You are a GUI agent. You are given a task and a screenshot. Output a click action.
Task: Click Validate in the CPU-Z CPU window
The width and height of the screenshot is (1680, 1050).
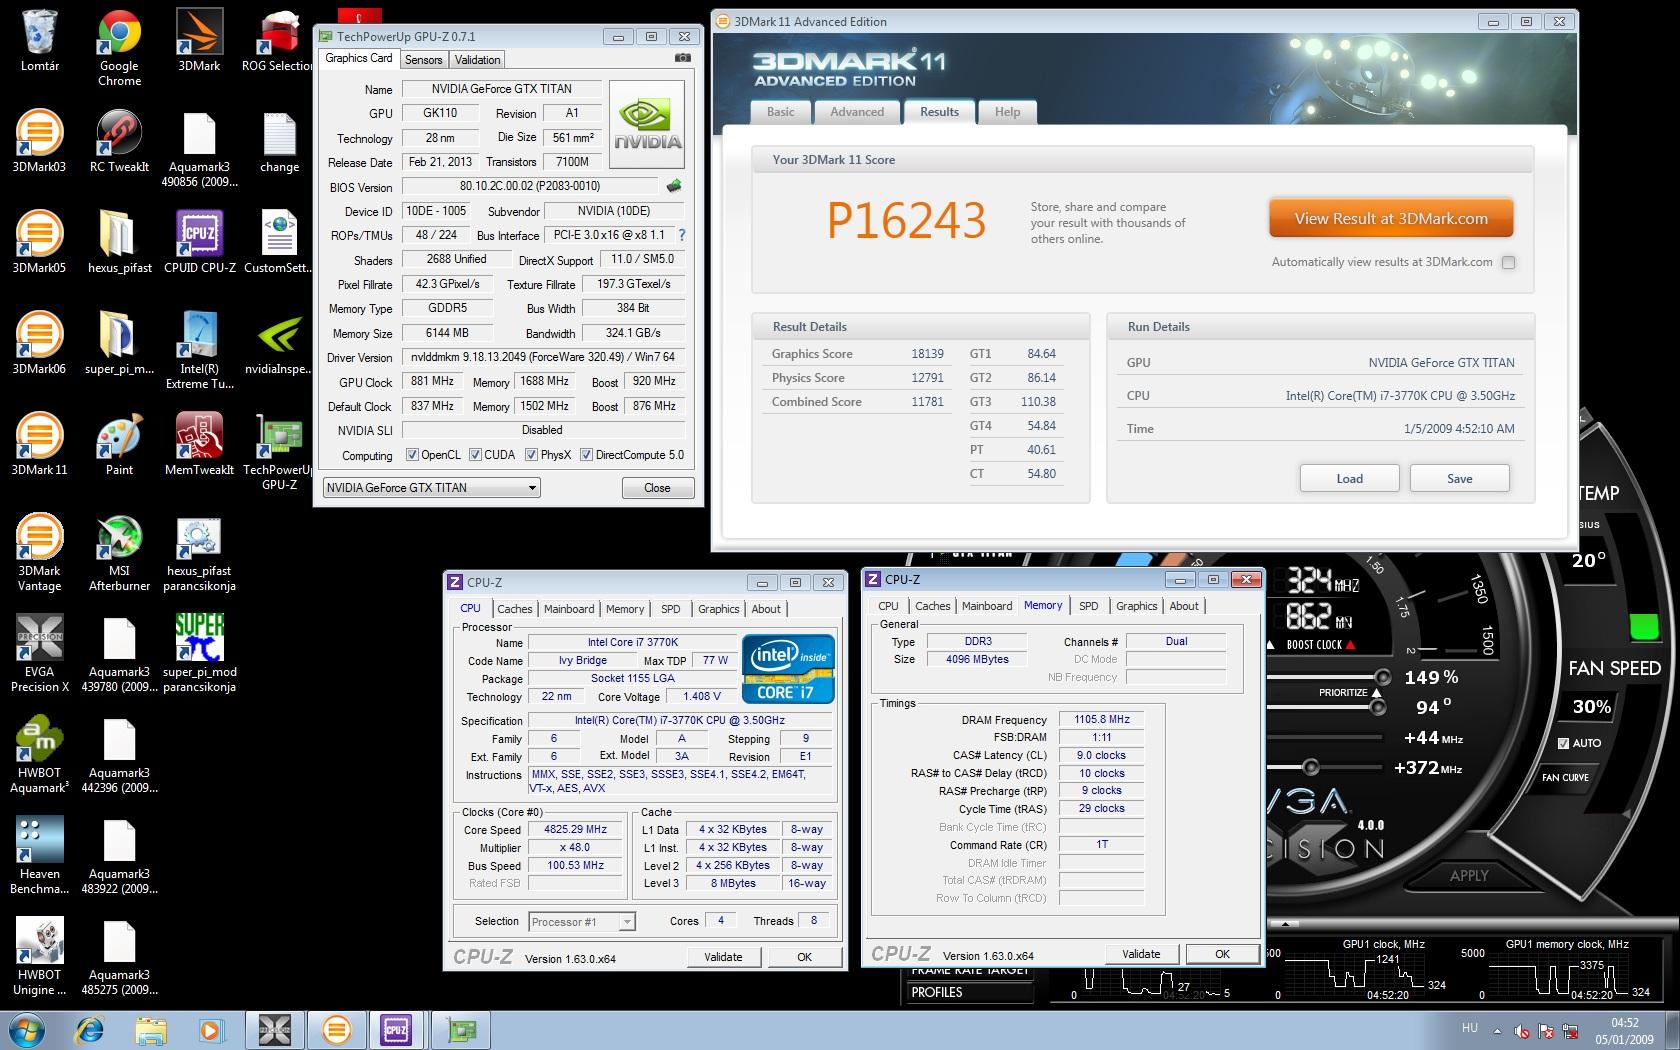[723, 957]
